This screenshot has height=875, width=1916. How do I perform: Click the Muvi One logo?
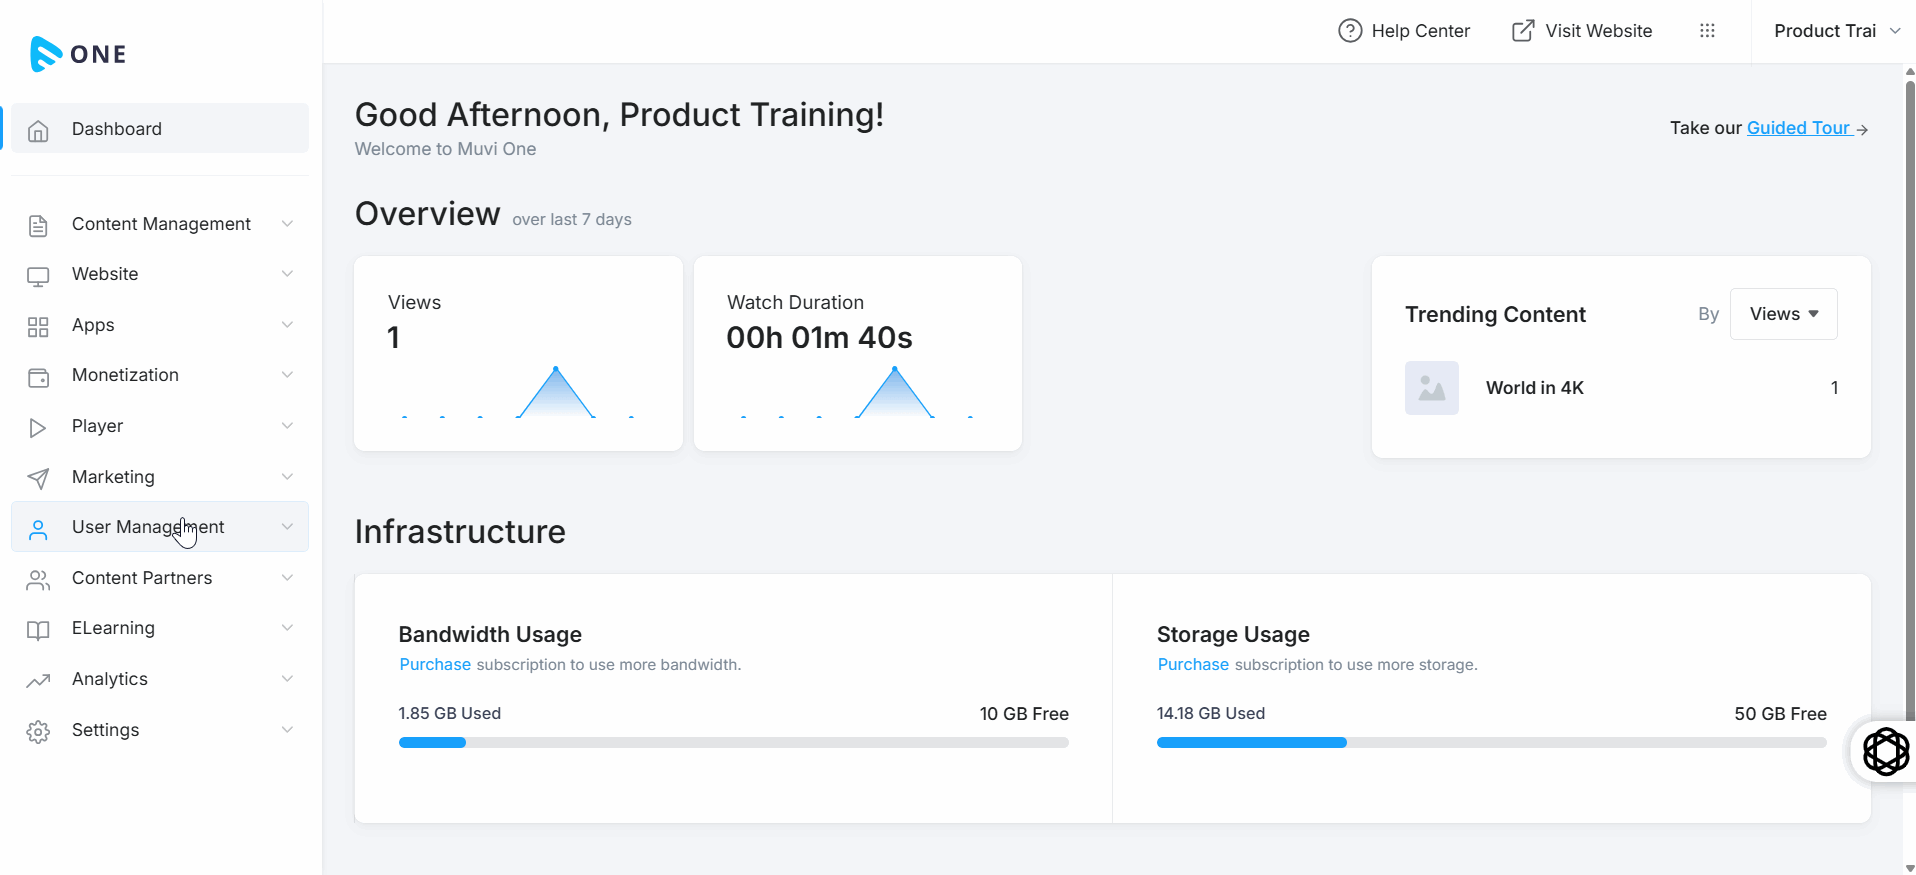pyautogui.click(x=78, y=54)
